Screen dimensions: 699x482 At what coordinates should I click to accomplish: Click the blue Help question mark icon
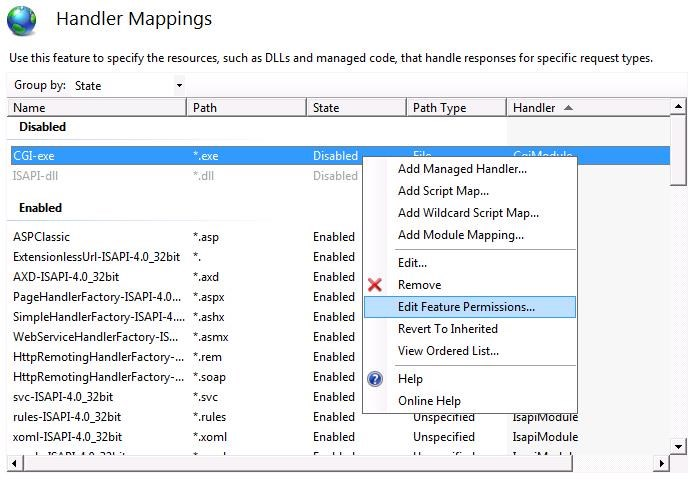[x=375, y=379]
